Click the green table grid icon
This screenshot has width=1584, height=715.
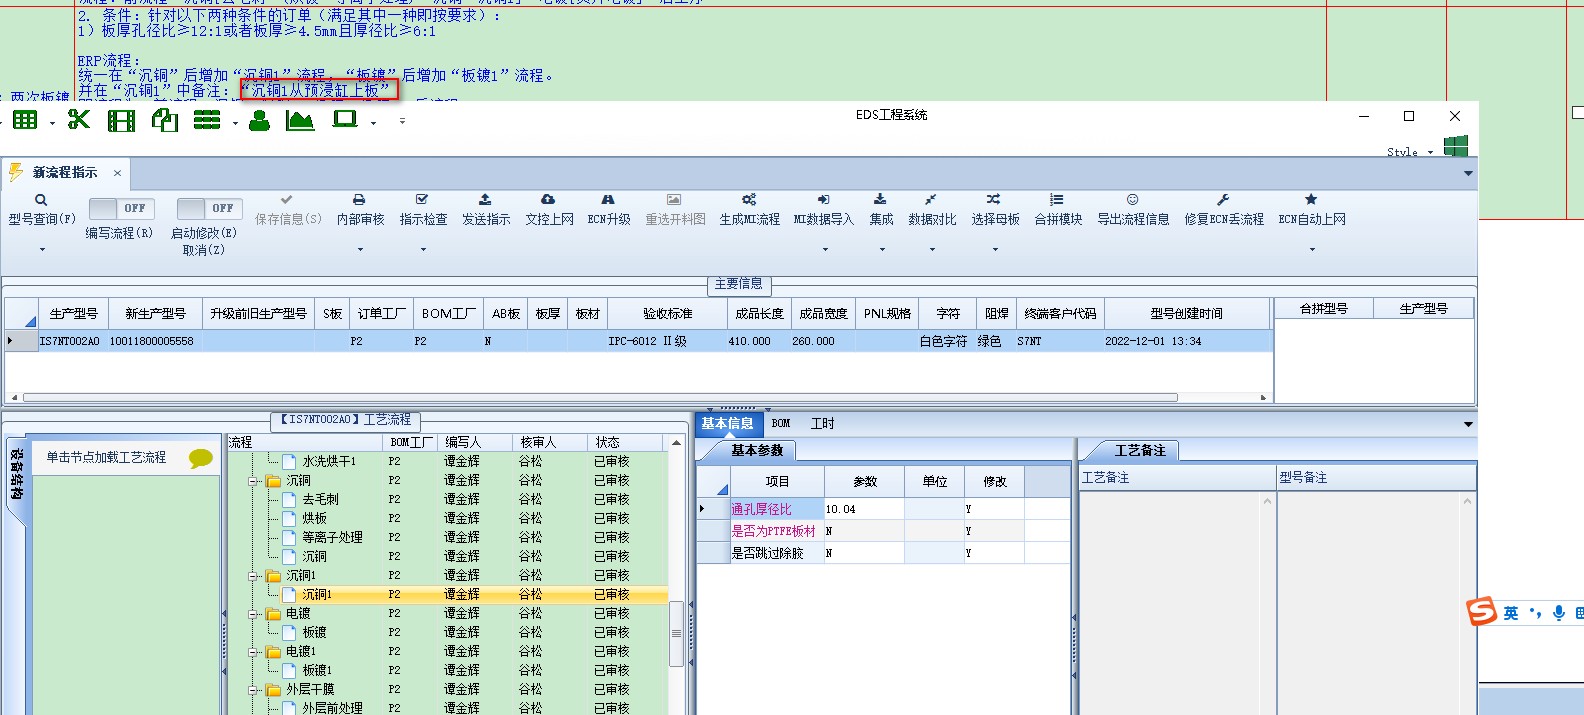(x=25, y=121)
